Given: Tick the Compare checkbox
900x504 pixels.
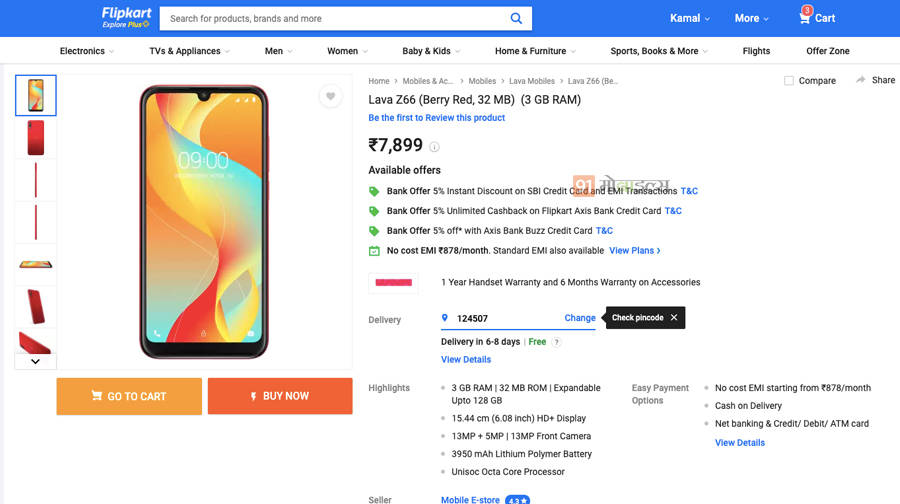Looking at the screenshot, I should 789,81.
